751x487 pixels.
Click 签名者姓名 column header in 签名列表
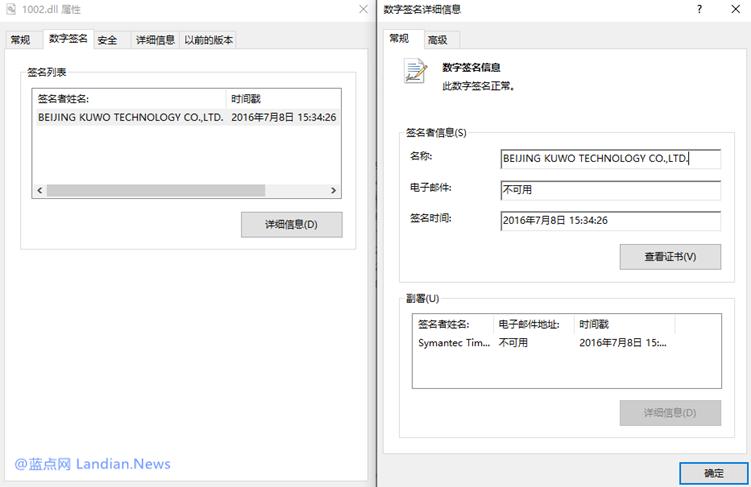129,99
